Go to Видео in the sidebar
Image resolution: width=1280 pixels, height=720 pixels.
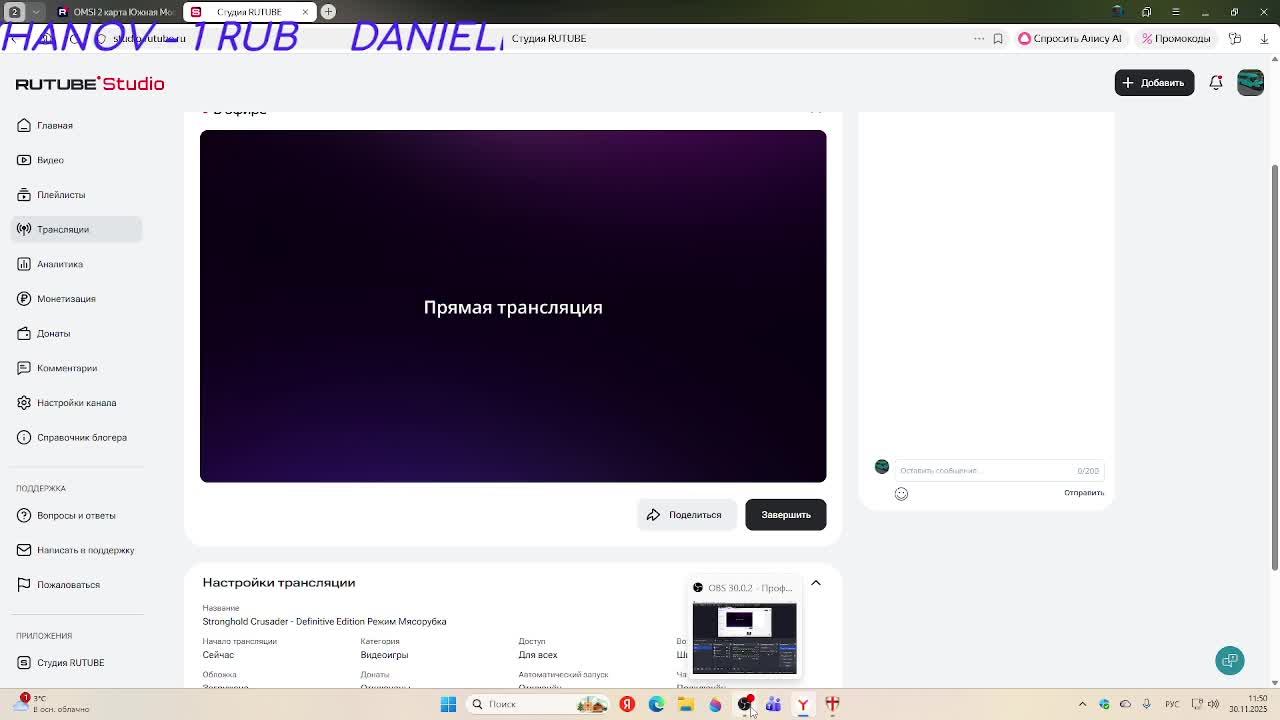click(x=50, y=160)
